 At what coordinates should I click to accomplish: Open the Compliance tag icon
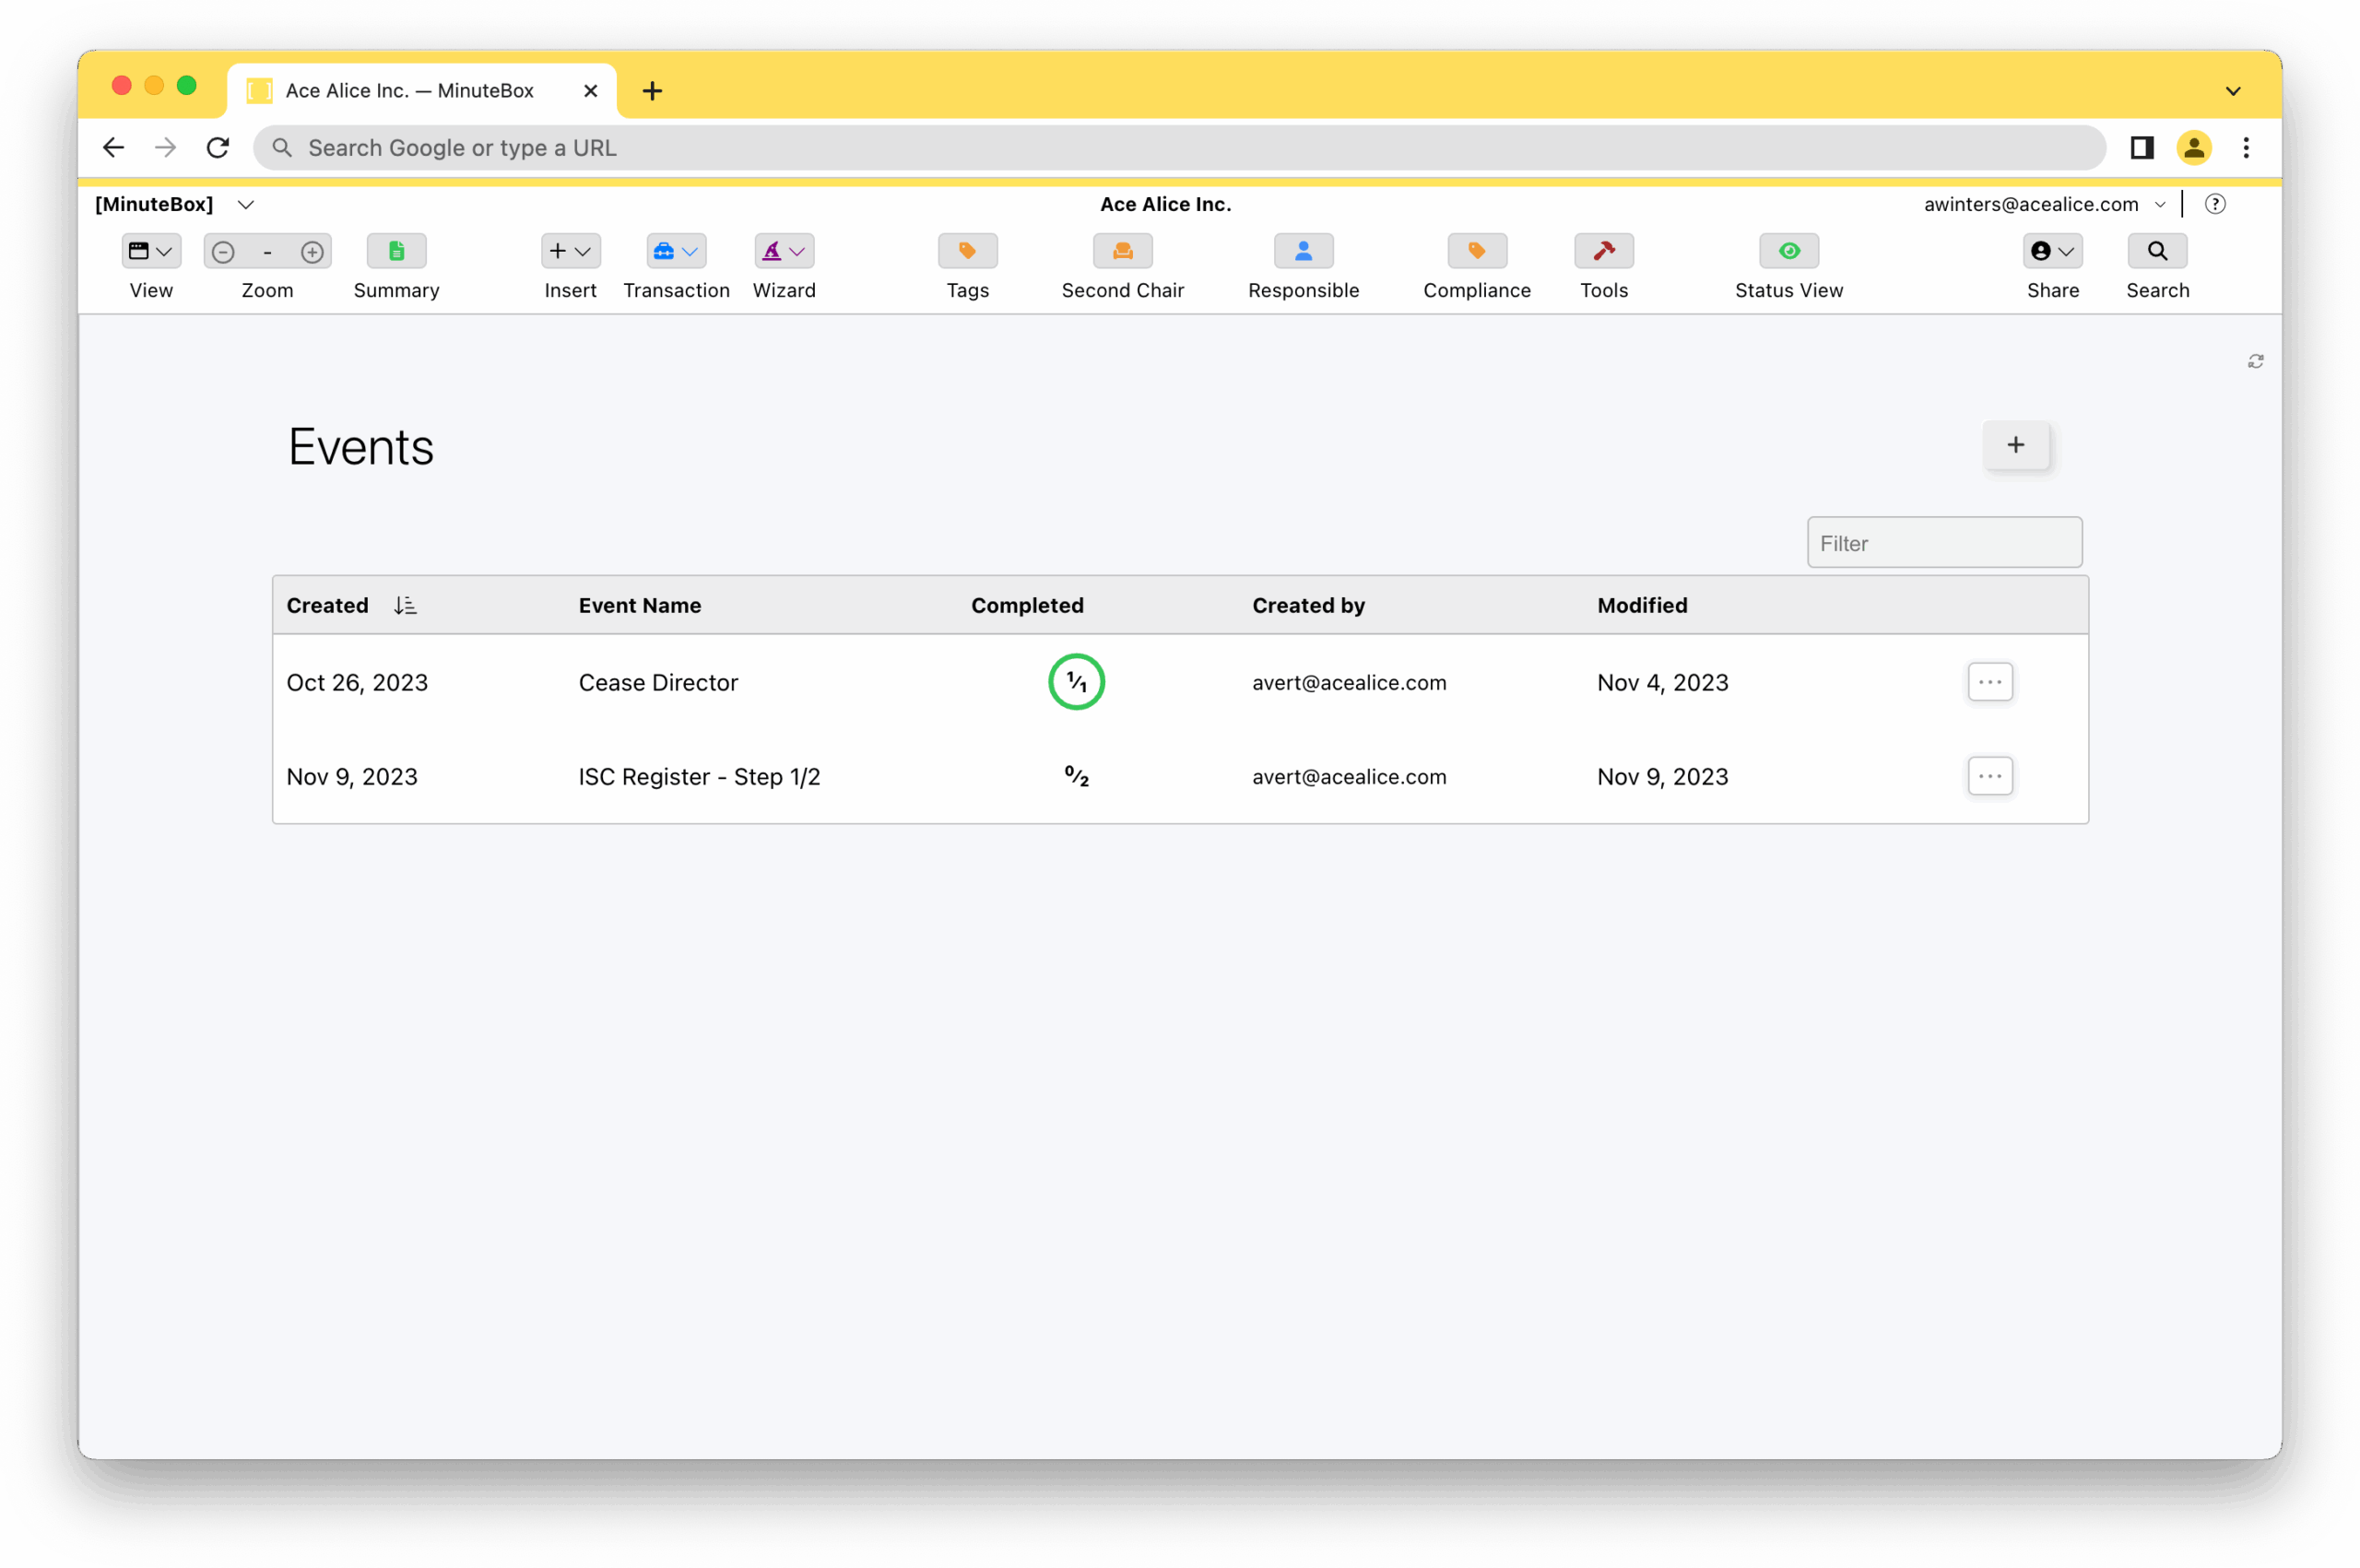click(1476, 251)
